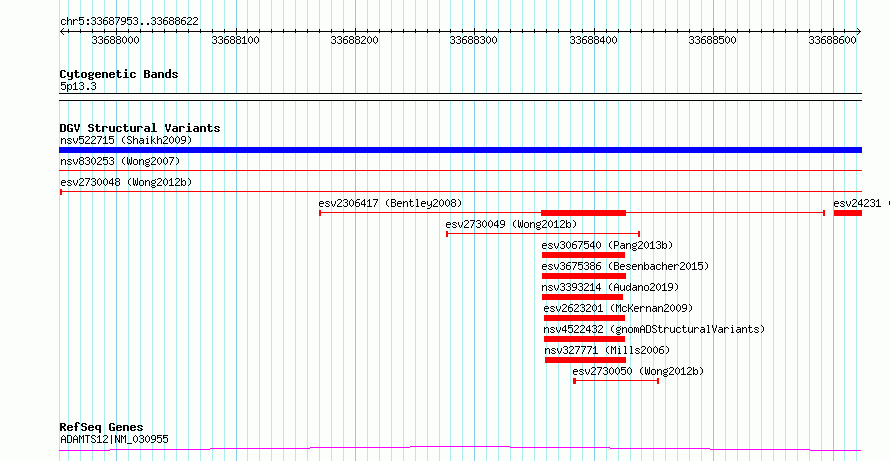Click the red esv24231 variant bar

847,213
